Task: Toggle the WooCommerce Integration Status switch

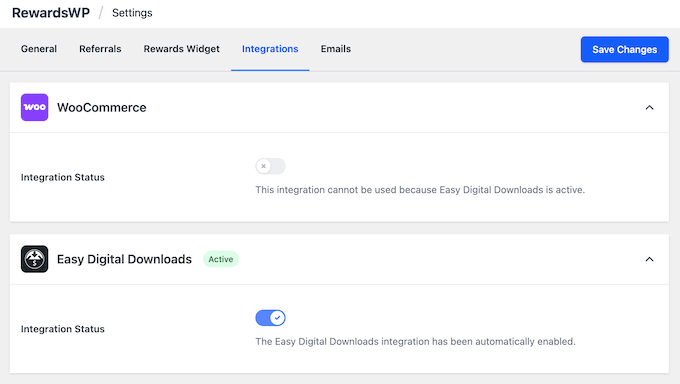Action: [x=270, y=166]
